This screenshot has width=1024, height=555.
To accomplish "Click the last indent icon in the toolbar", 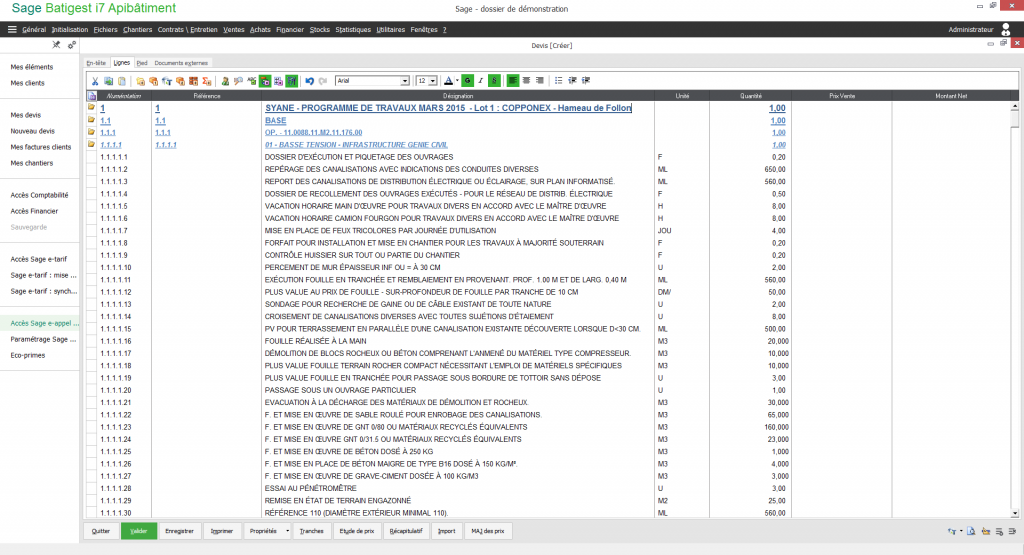I will pos(586,81).
